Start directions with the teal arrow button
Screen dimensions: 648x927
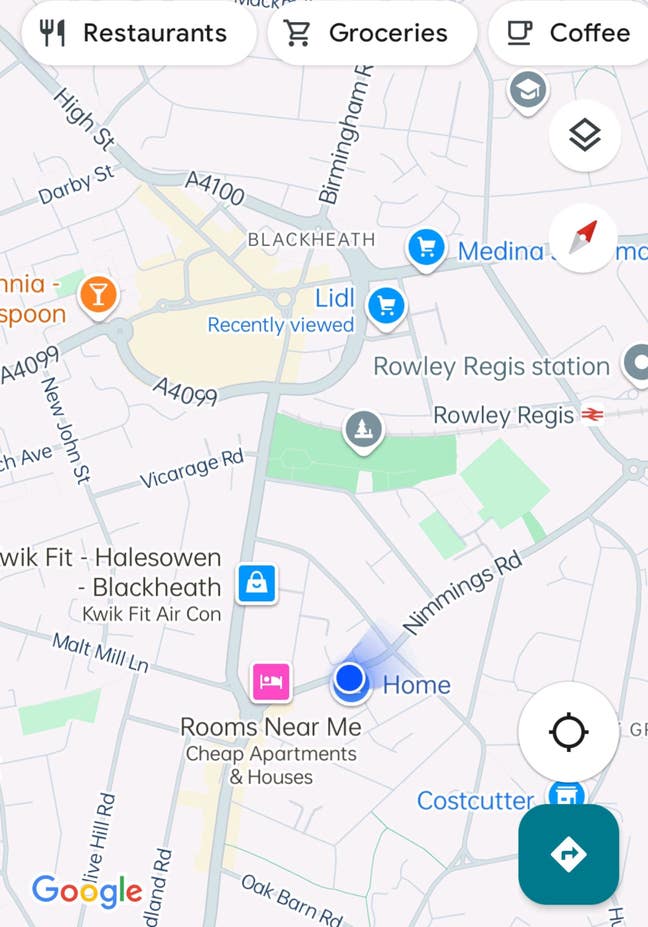click(x=568, y=854)
